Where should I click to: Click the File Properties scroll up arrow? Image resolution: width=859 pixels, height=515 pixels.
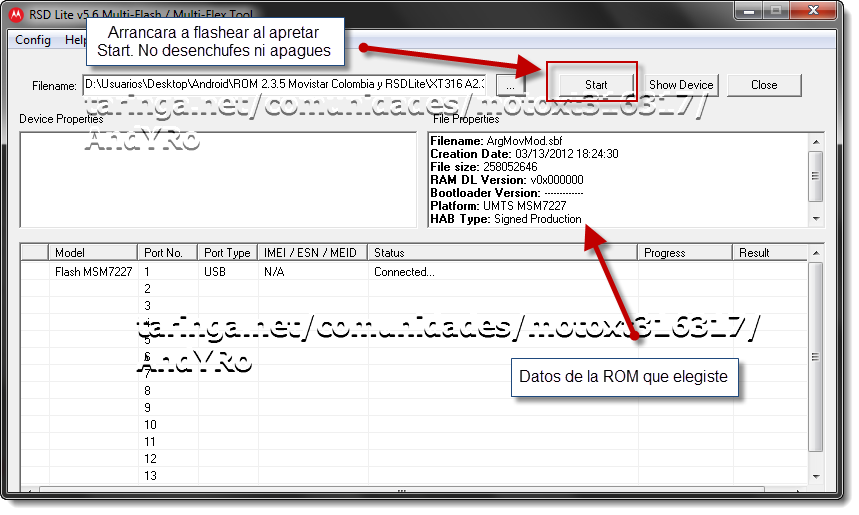[816, 142]
